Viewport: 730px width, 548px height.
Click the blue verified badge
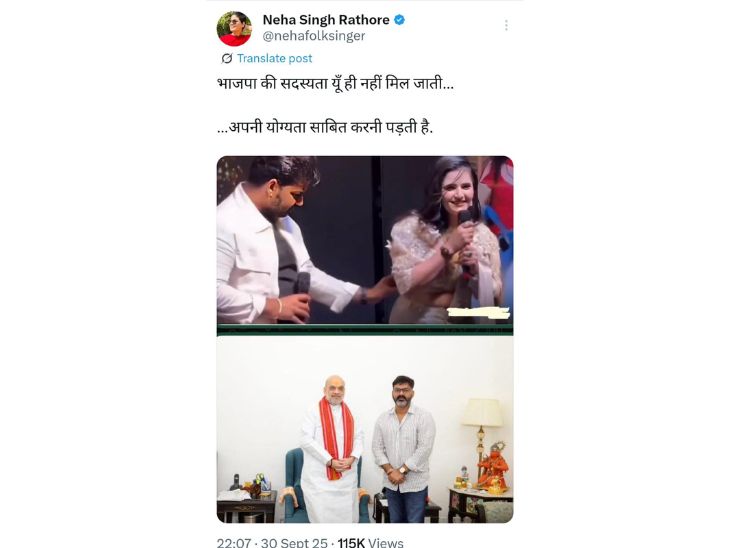click(x=399, y=20)
